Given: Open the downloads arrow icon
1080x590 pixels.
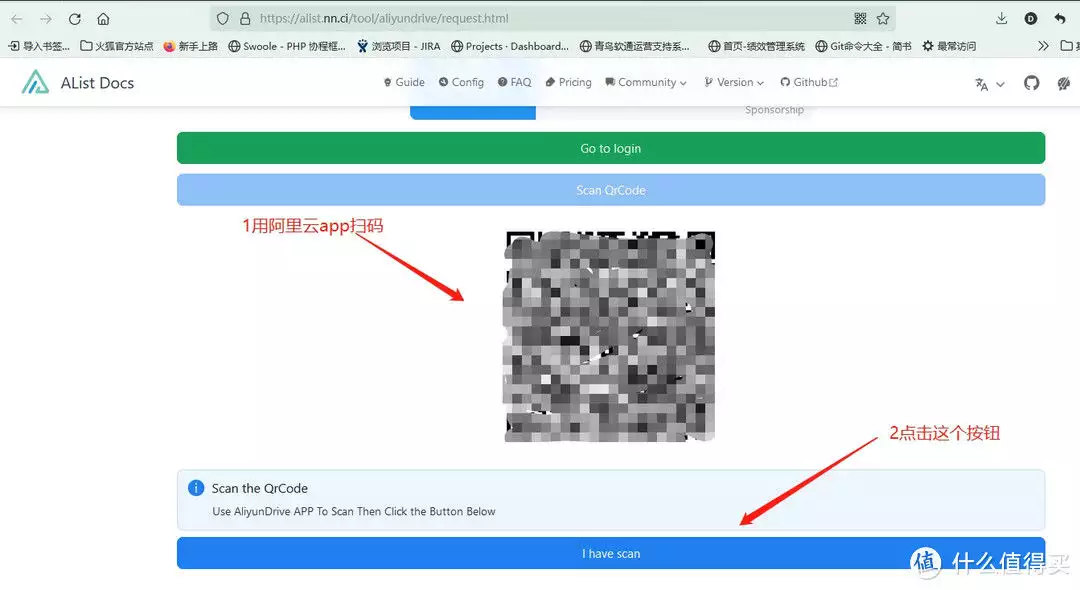Looking at the screenshot, I should 1001,19.
